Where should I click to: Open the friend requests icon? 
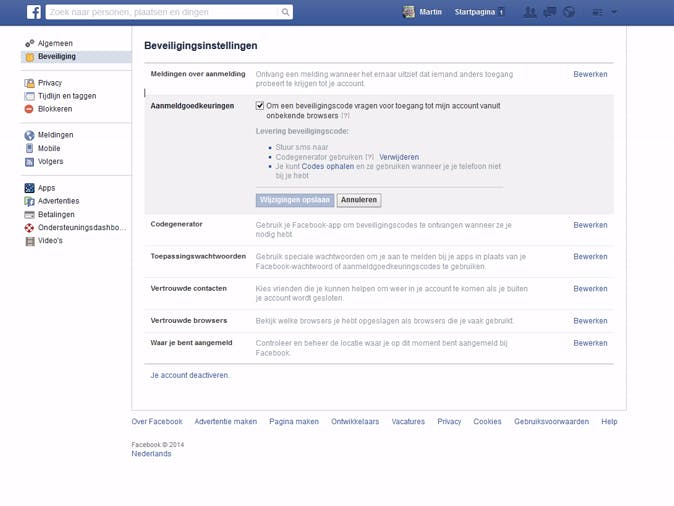pyautogui.click(x=530, y=12)
